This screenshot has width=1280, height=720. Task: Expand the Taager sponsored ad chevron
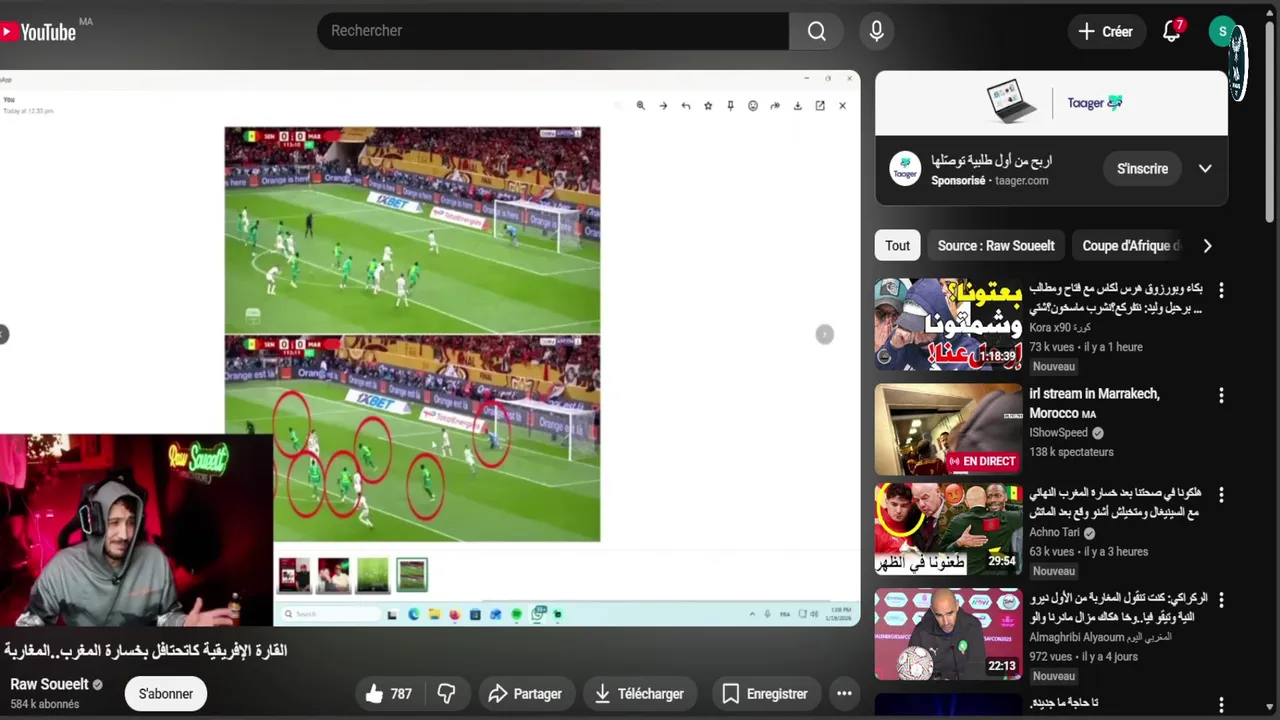[x=1205, y=169]
